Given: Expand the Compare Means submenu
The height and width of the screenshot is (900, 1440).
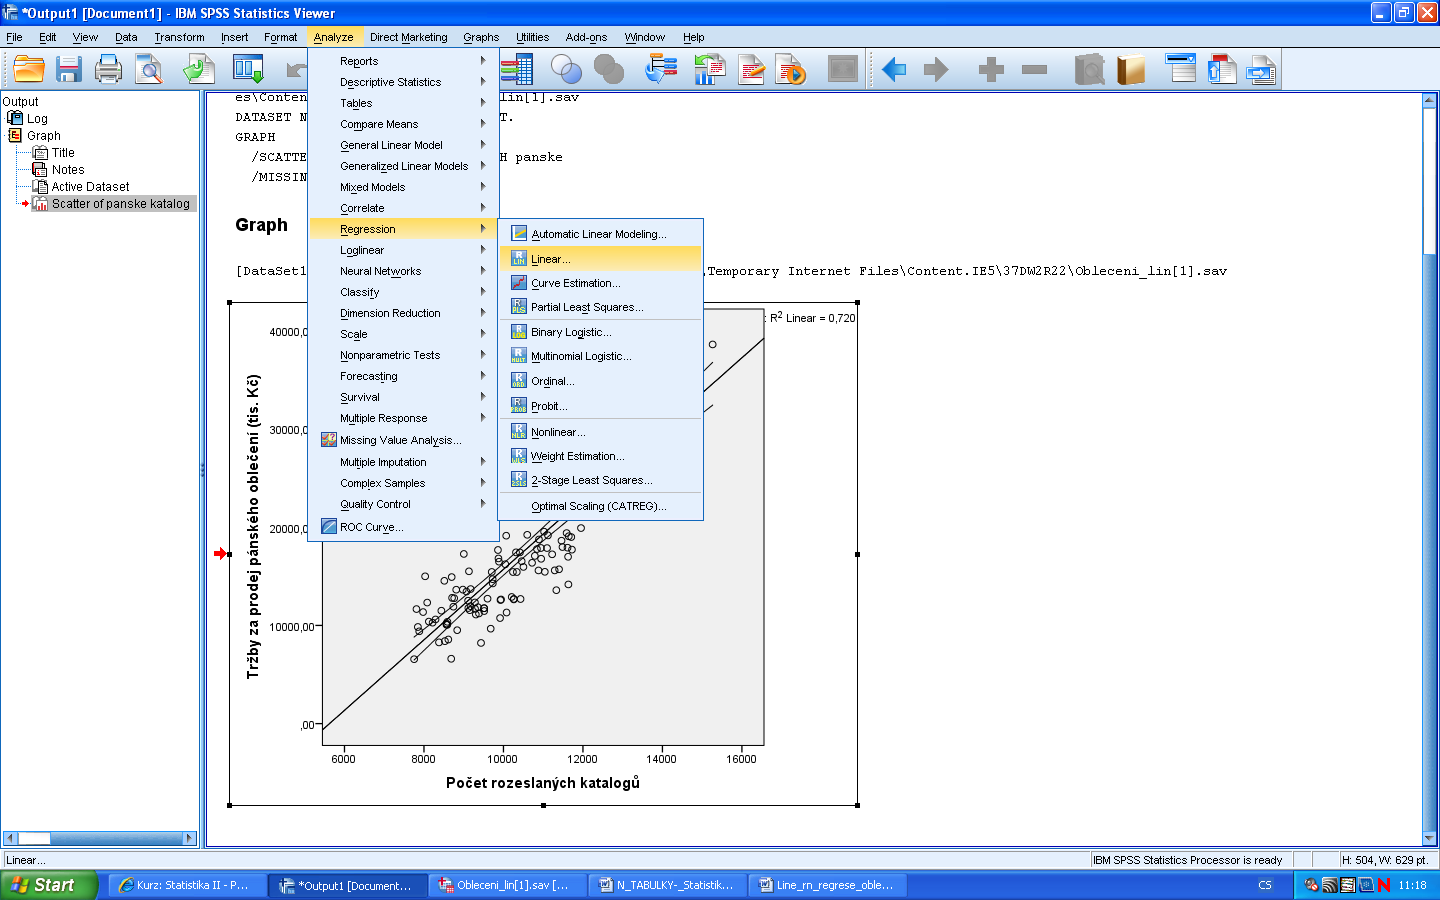Looking at the screenshot, I should tap(403, 124).
